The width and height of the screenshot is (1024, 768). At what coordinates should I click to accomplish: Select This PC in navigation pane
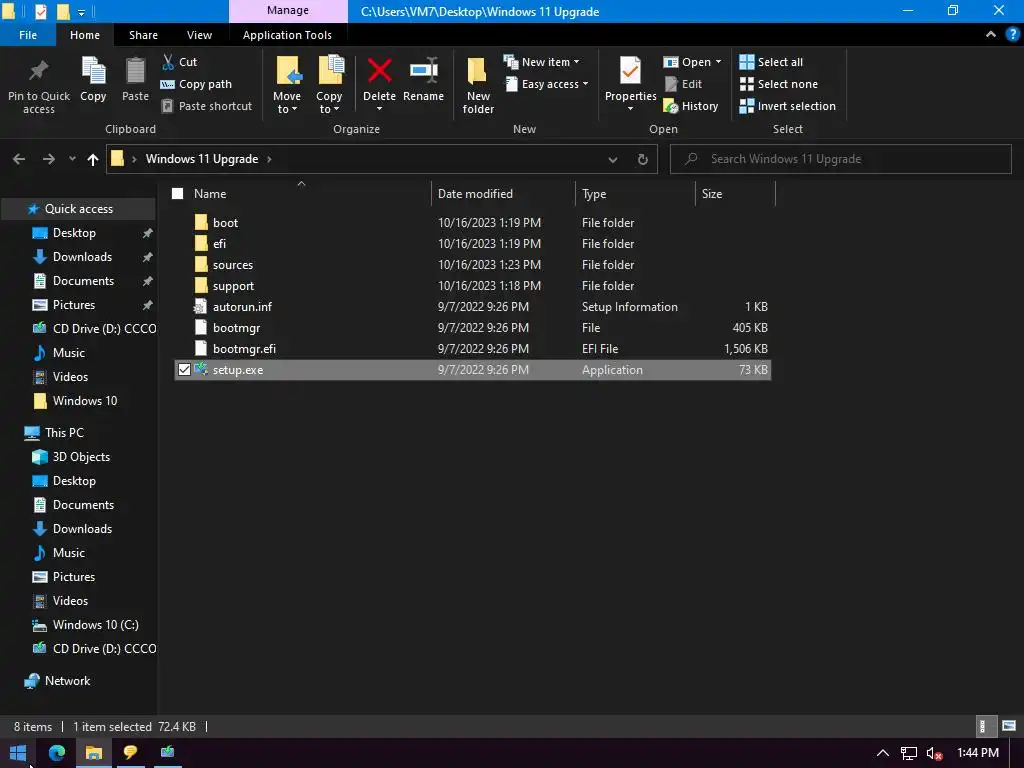point(64,432)
